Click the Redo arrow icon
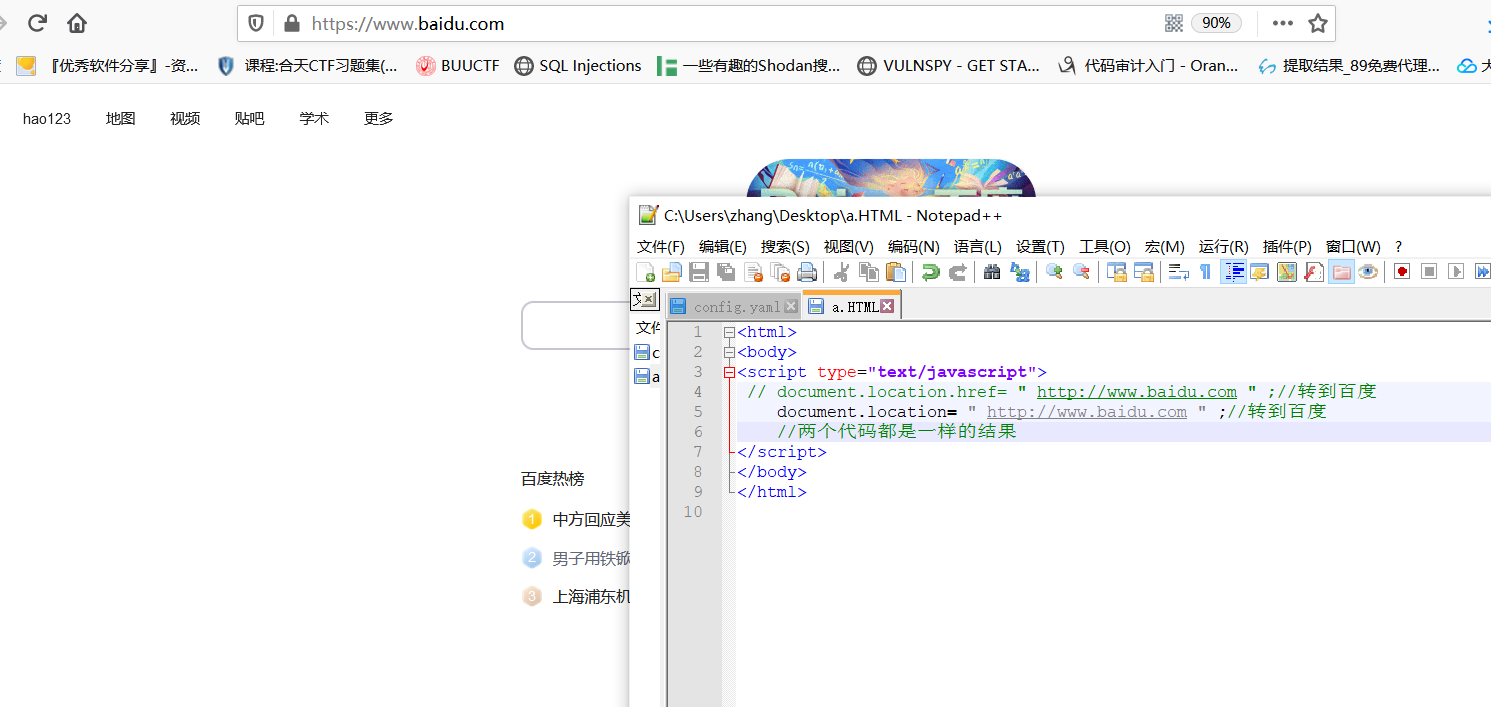The image size is (1491, 707). tap(958, 272)
